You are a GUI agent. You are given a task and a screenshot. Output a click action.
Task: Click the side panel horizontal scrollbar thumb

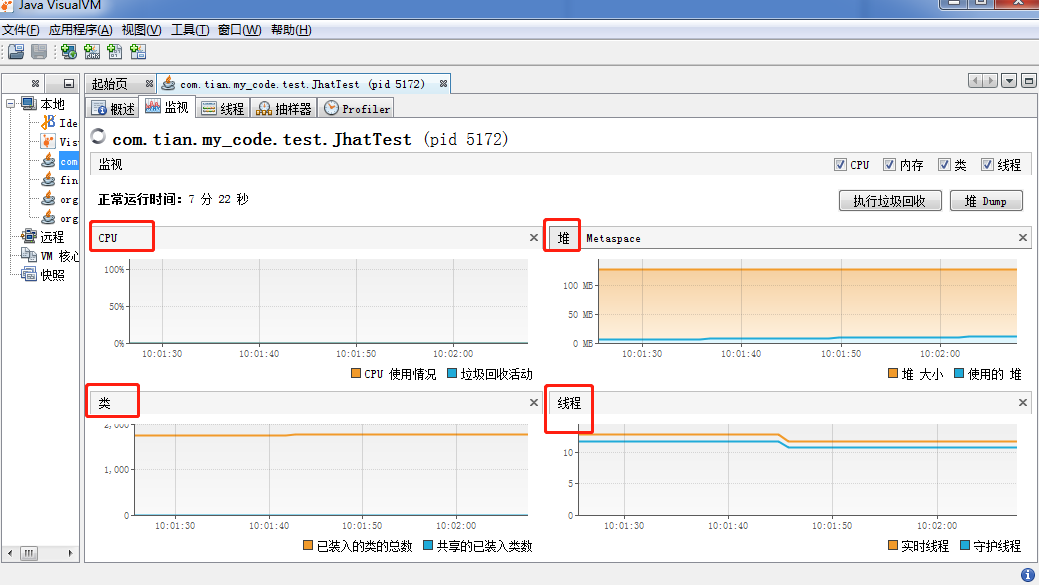(x=28, y=553)
